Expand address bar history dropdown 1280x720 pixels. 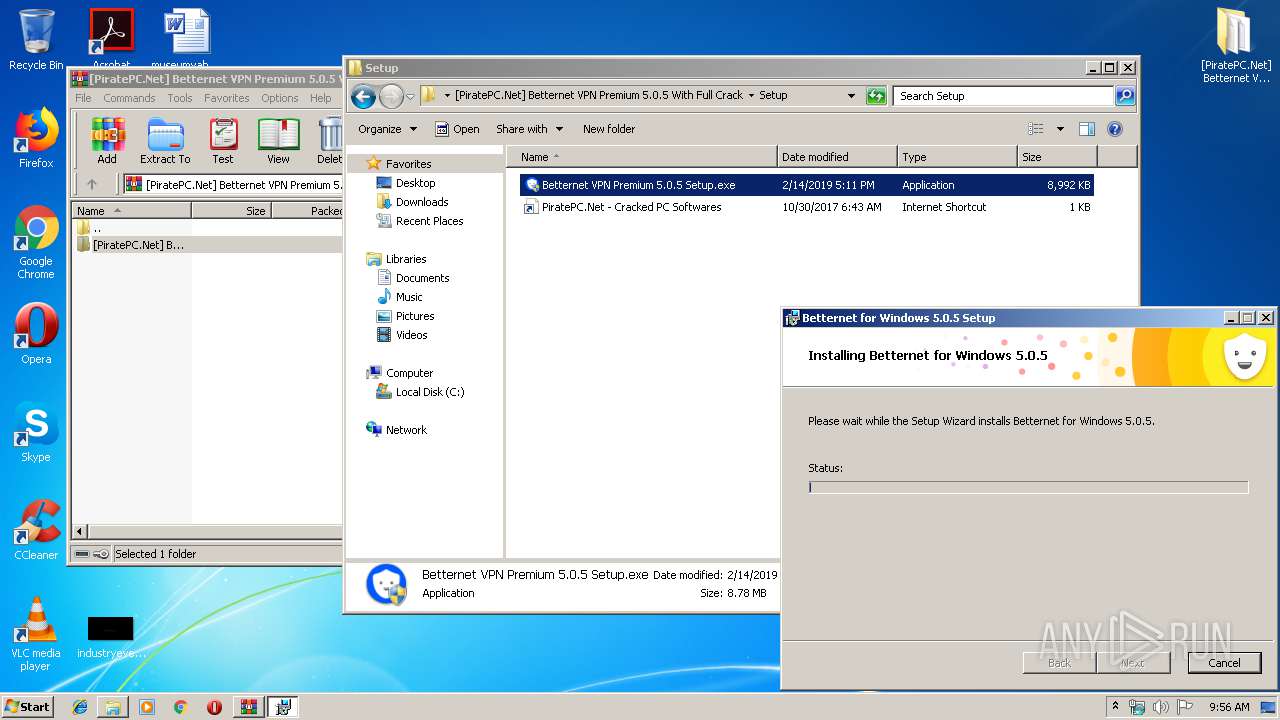point(851,96)
